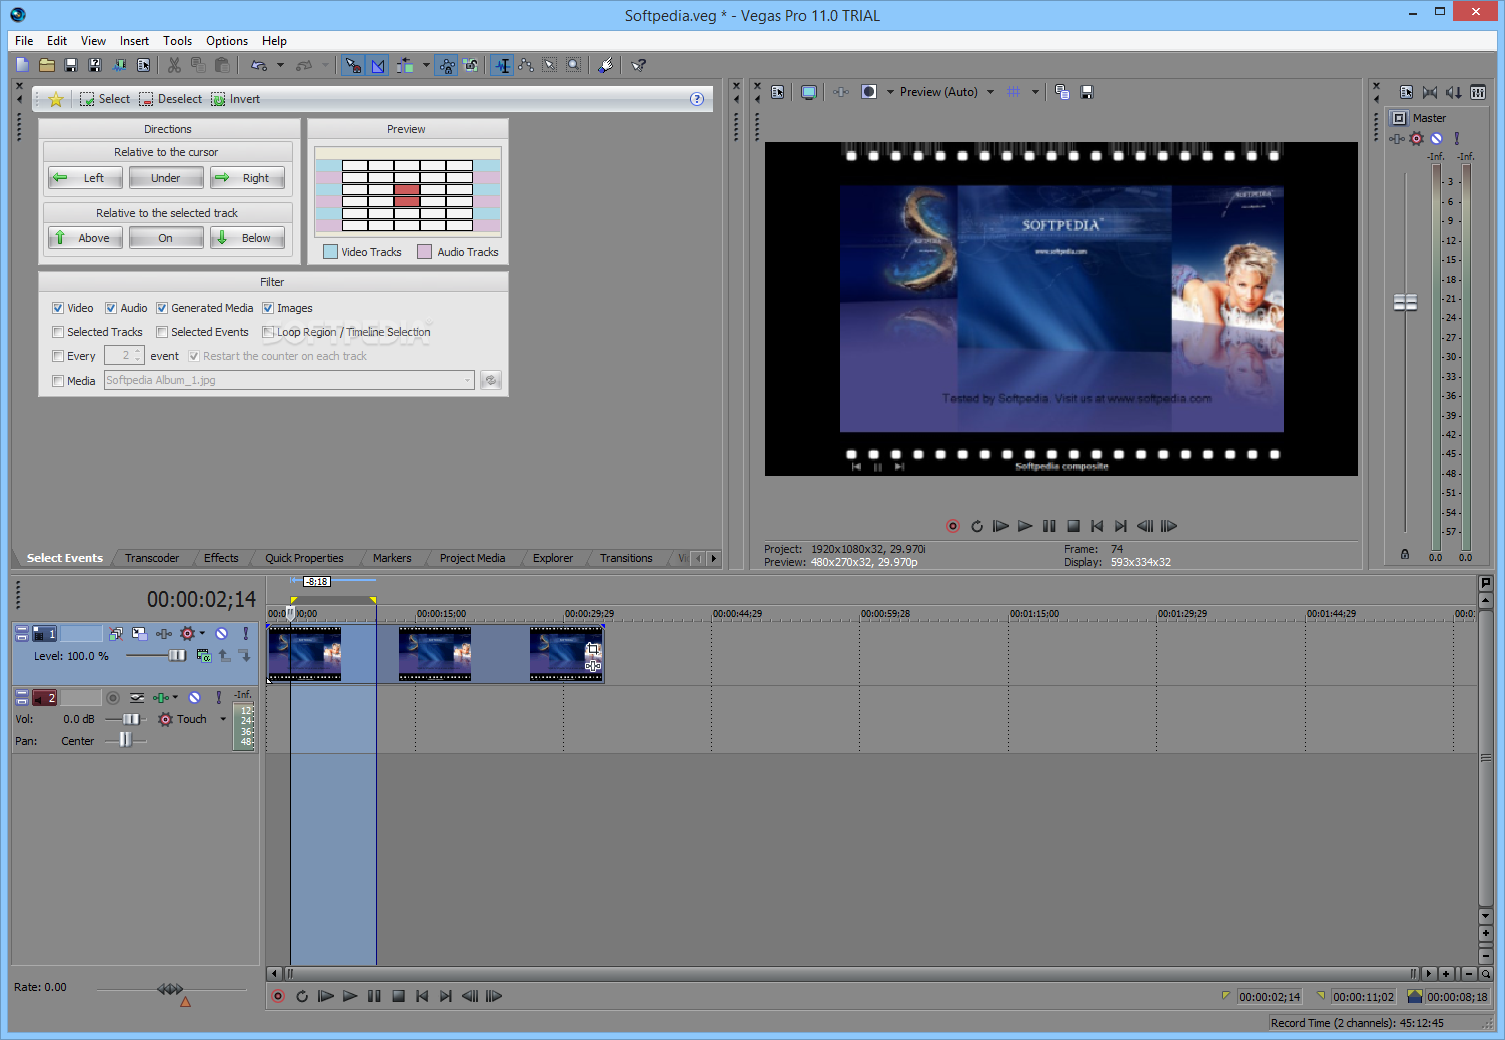Uncheck the Video filter checkbox
Viewport: 1505px width, 1040px height.
coord(58,308)
